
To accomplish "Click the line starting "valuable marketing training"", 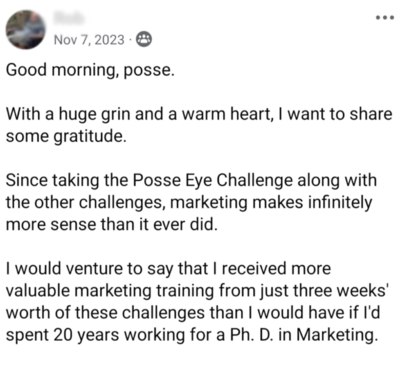I will (197, 291).
